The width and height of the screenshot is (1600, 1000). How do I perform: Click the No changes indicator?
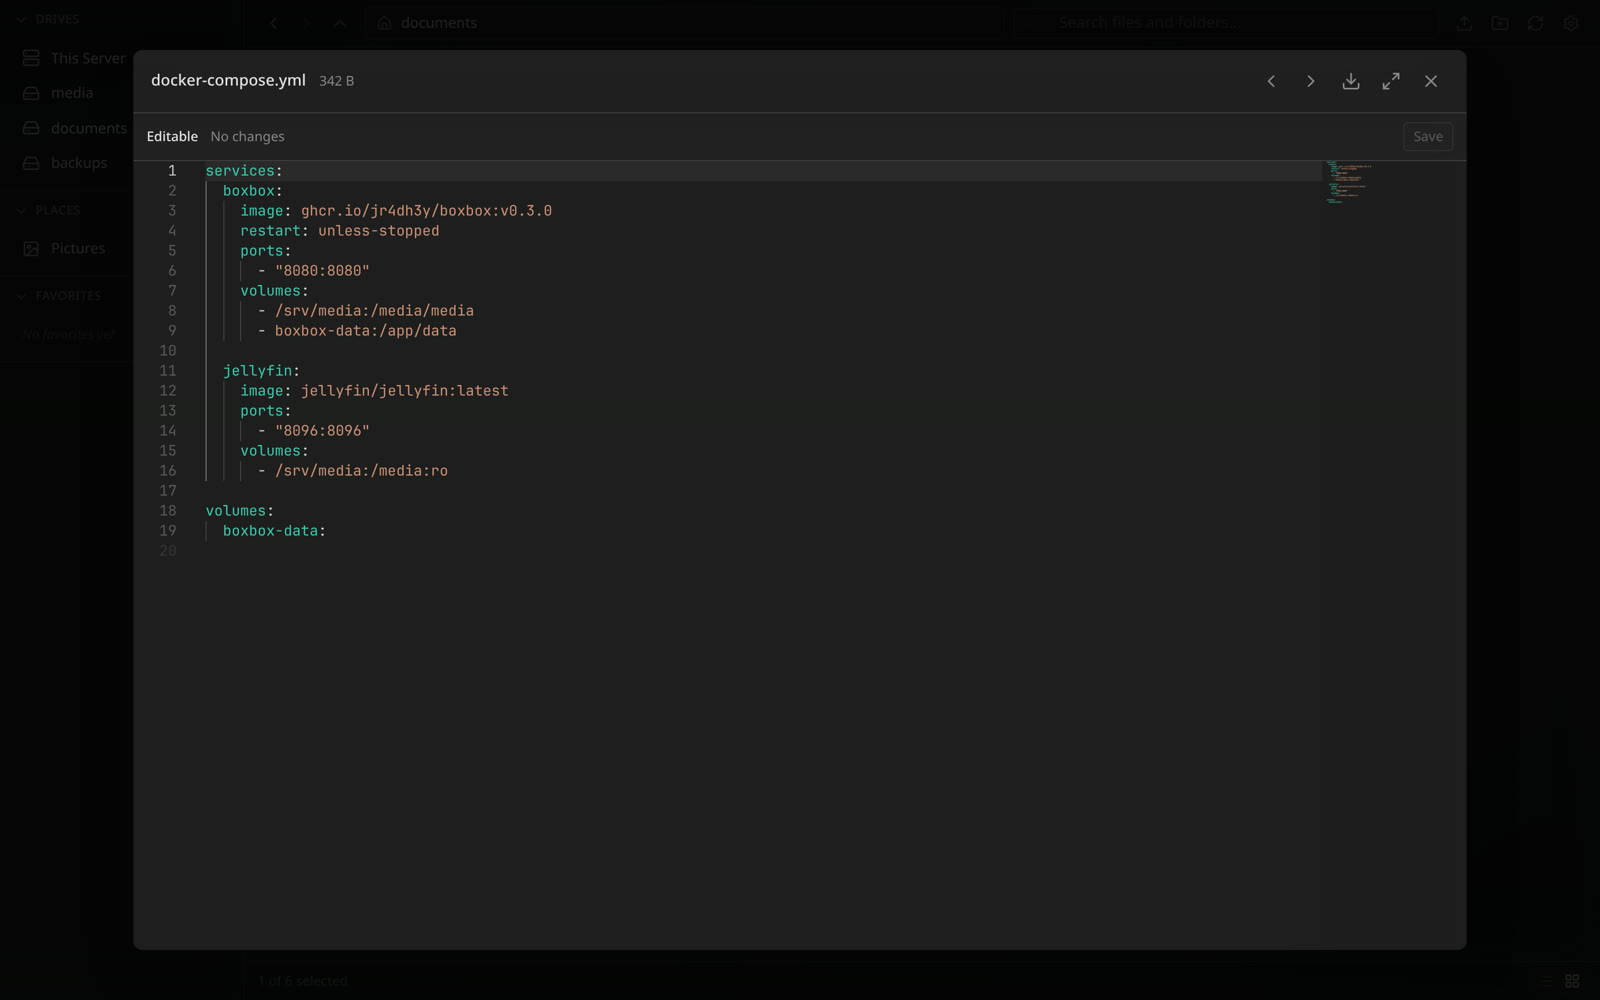pos(247,137)
